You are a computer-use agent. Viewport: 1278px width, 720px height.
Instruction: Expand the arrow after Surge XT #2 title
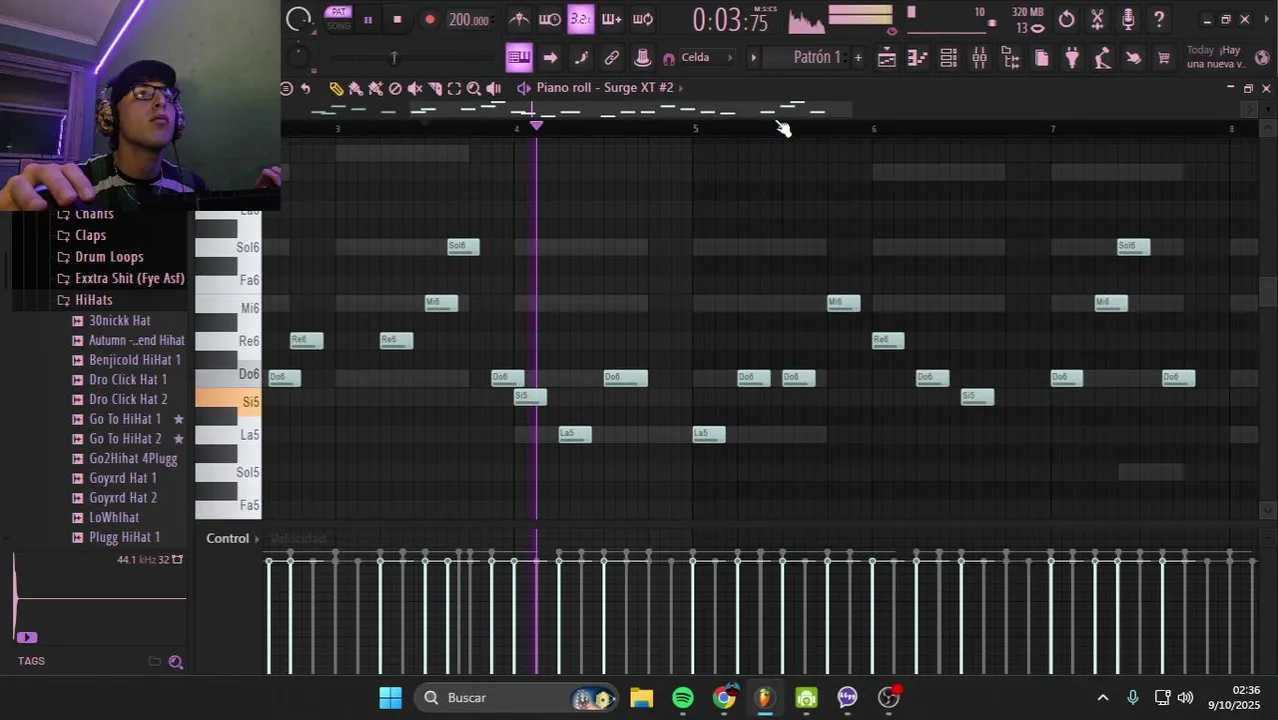click(x=681, y=88)
